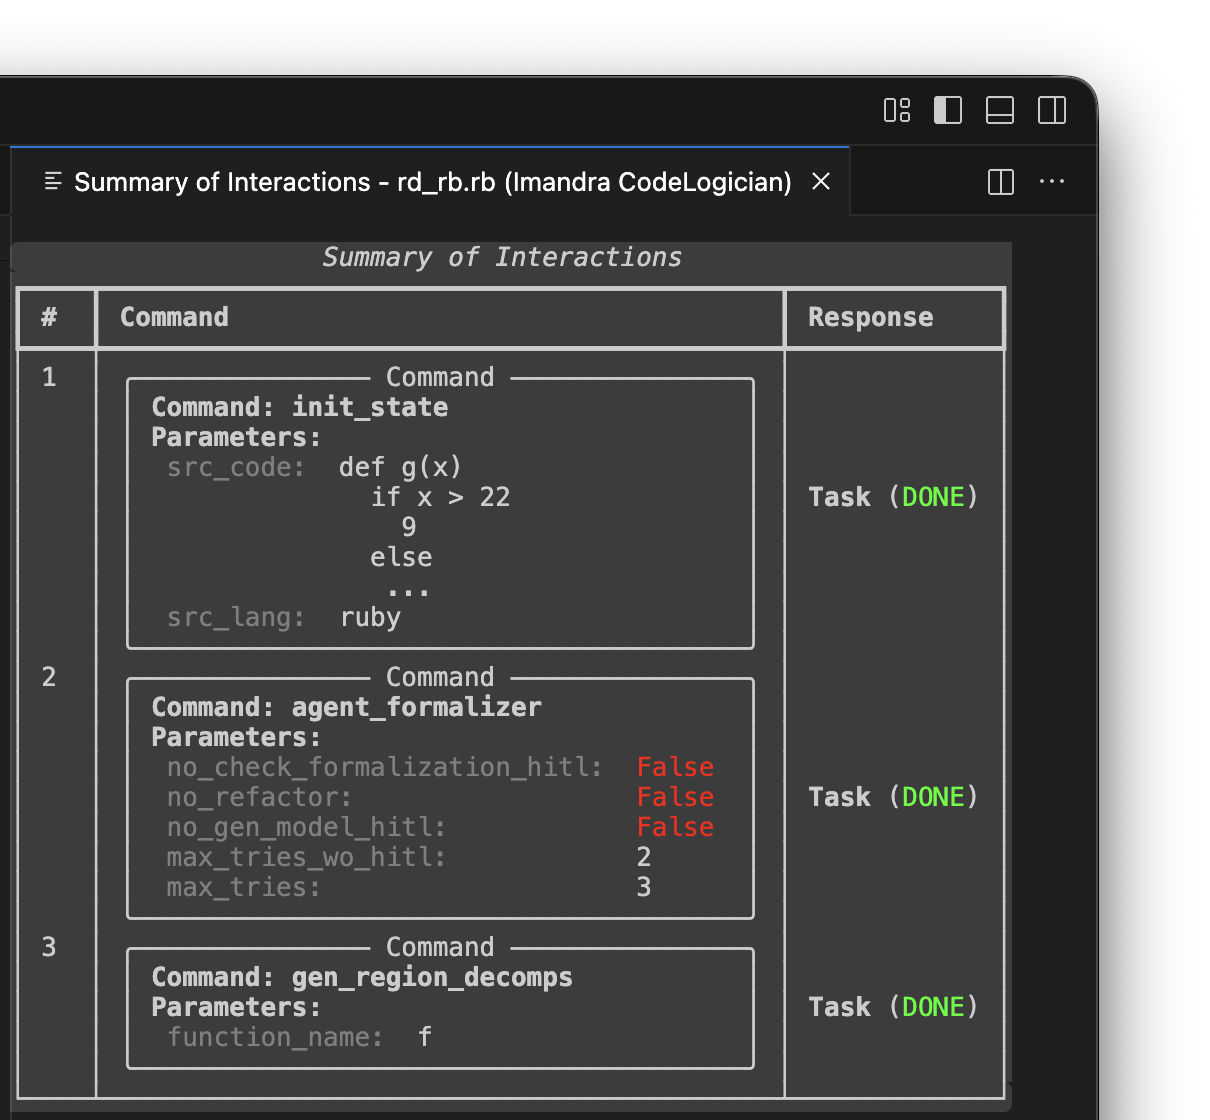The image size is (1210, 1120).
Task: Toggle the bottom Panel visibility
Action: [1000, 110]
